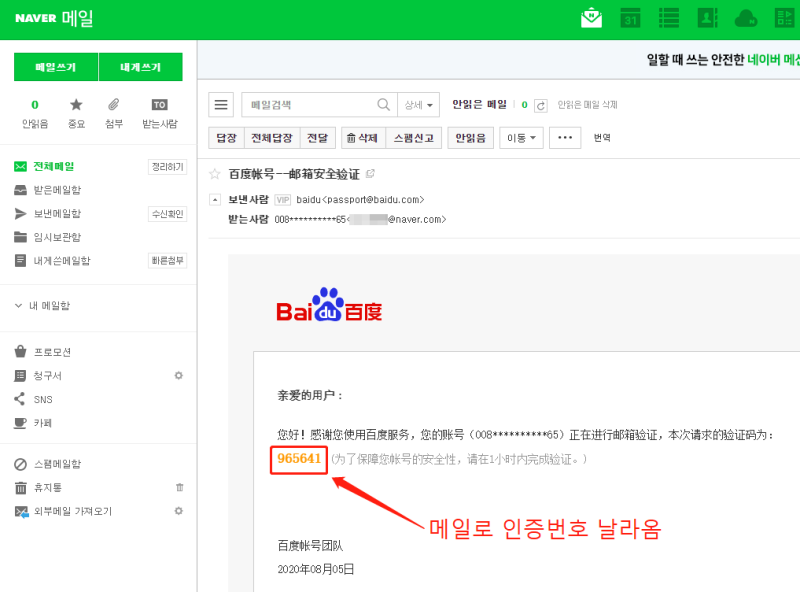The image size is (800, 592).
Task: Mark mail unread with 안읽음 button
Action: [x=470, y=138]
